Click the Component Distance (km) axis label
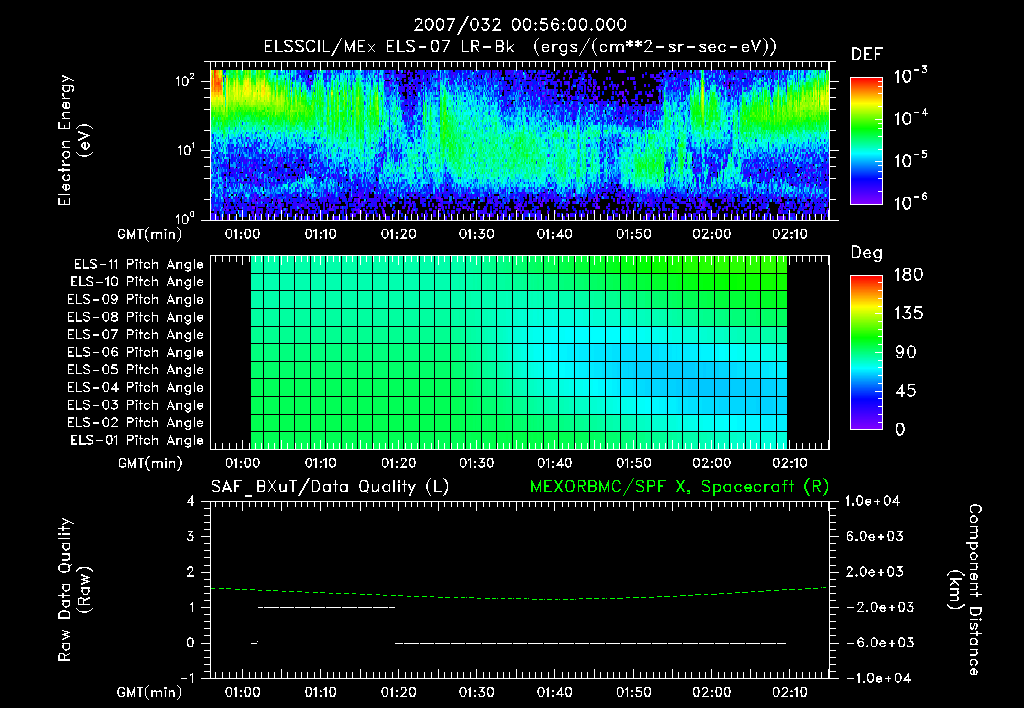 coord(966,590)
